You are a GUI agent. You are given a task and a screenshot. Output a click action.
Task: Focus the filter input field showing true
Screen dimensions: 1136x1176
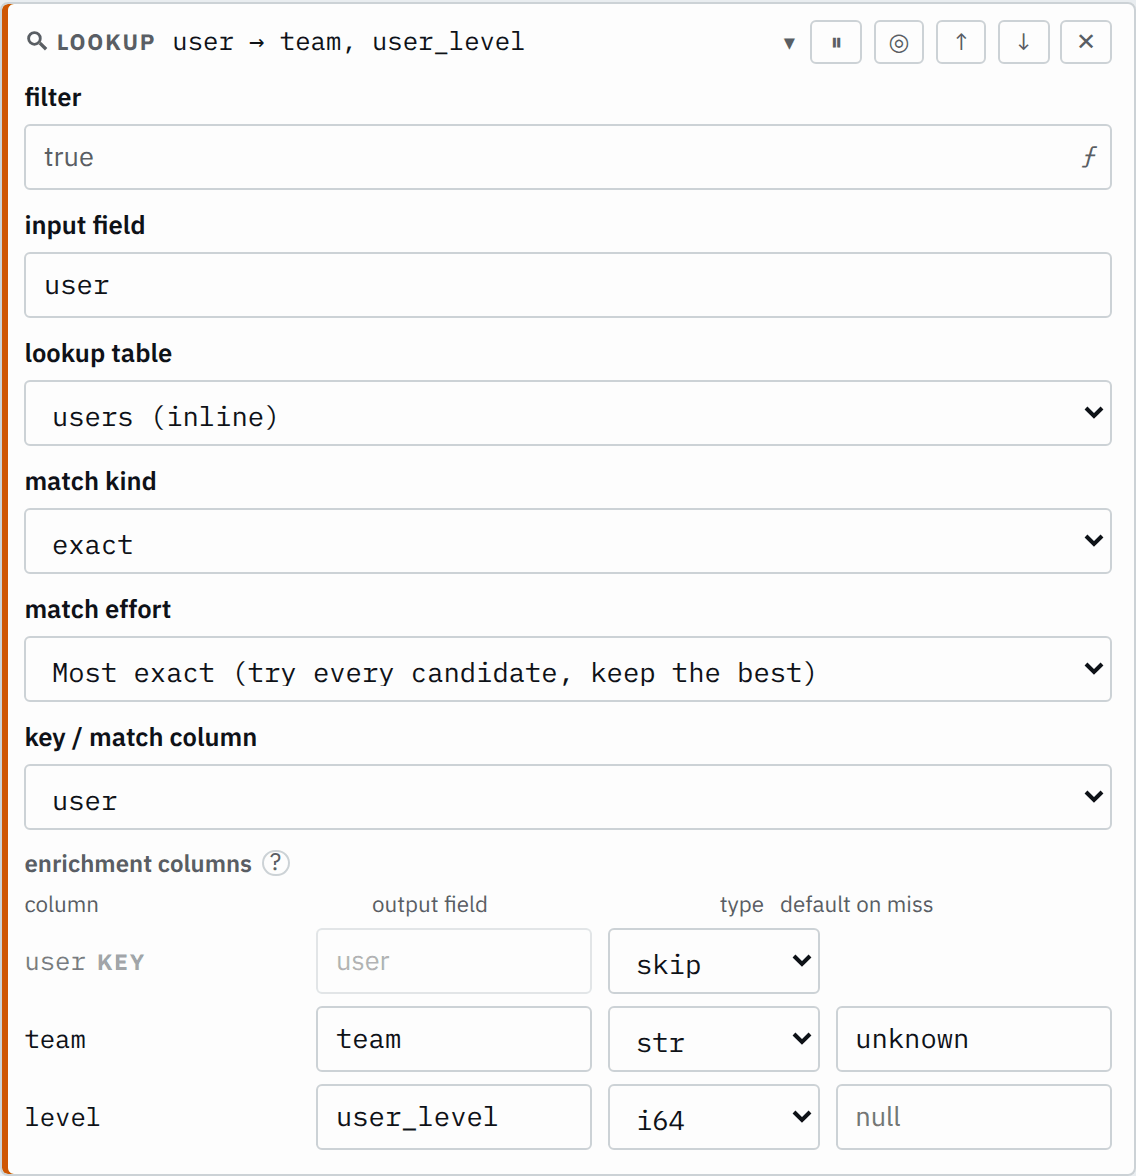tap(568, 157)
